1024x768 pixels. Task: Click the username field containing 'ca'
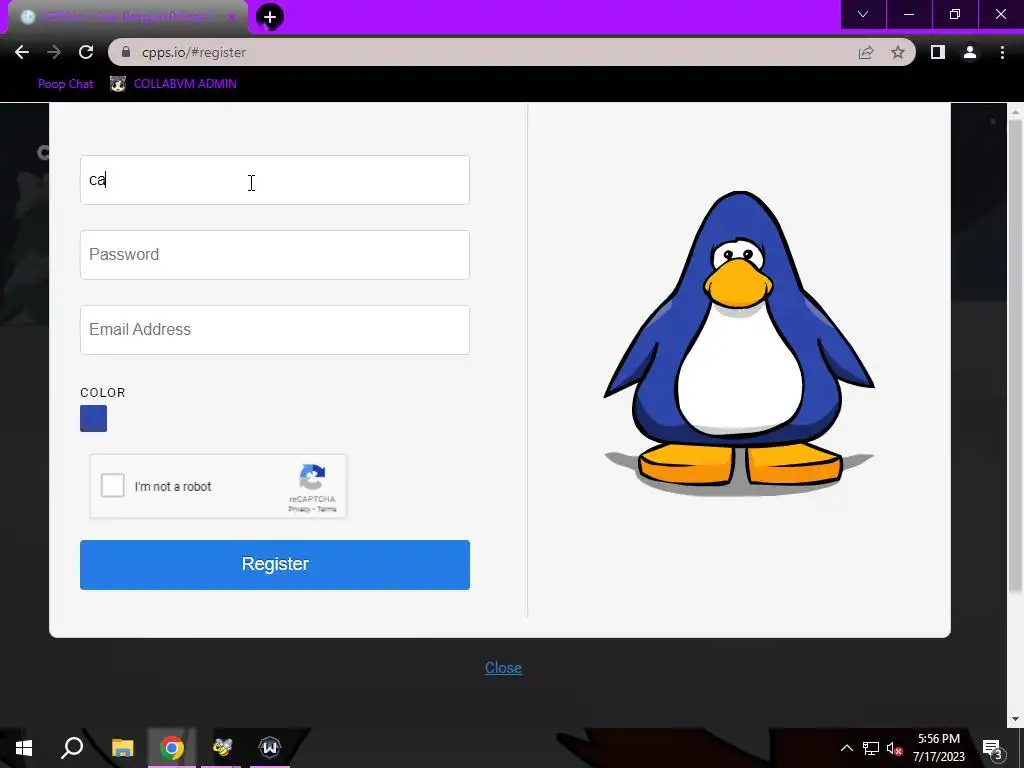[274, 180]
